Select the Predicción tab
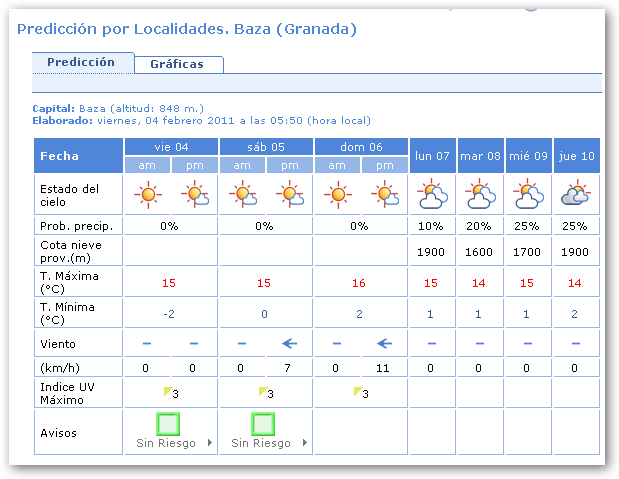This screenshot has height=479, width=619. click(81, 62)
